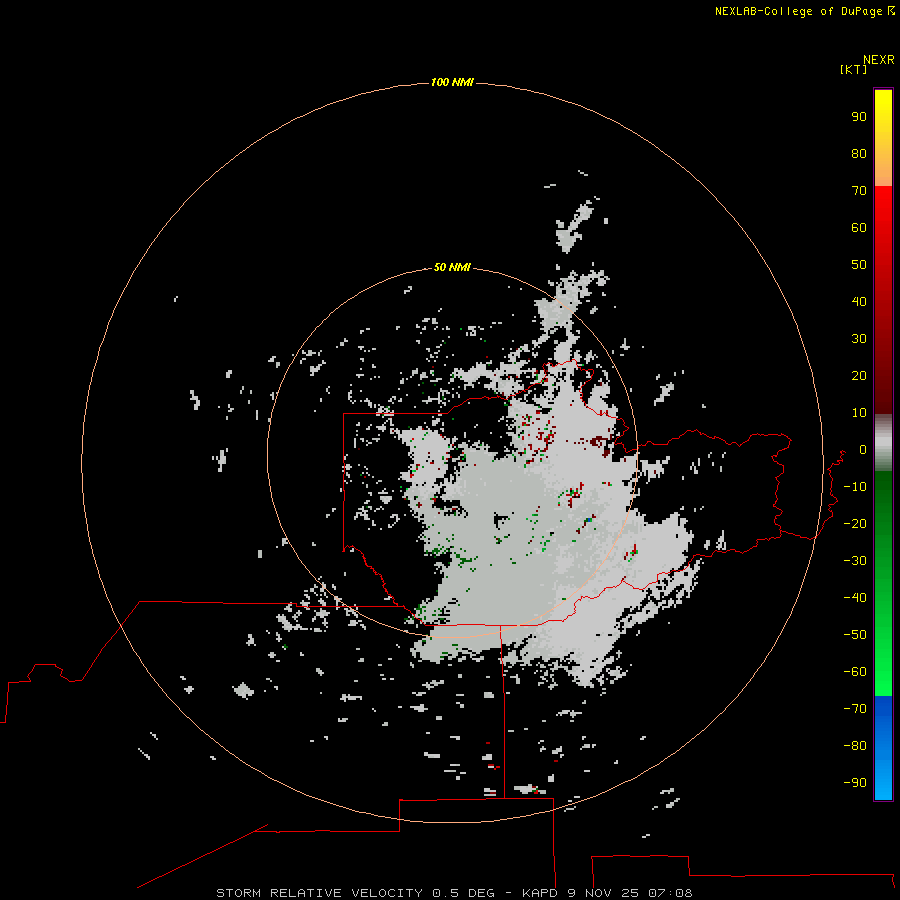Click the NEXLAB-College of DuPage header text
The width and height of the screenshot is (900, 900).
tap(804, 11)
